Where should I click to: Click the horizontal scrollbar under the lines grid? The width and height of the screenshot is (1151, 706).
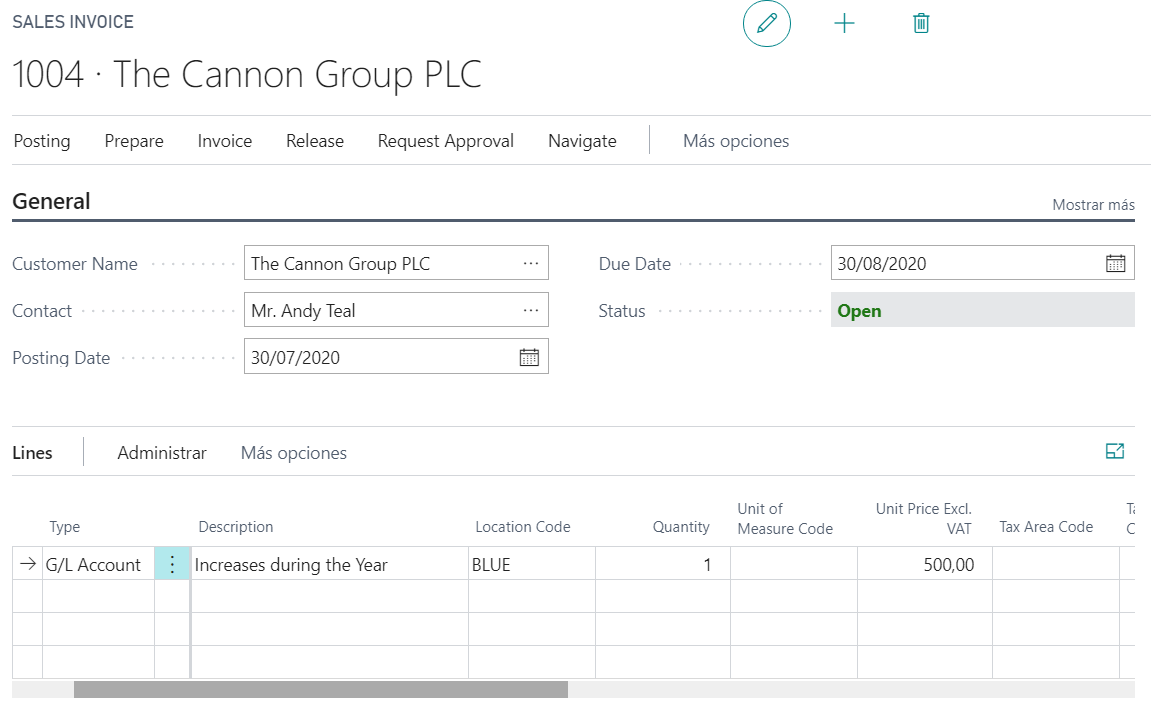coord(320,689)
